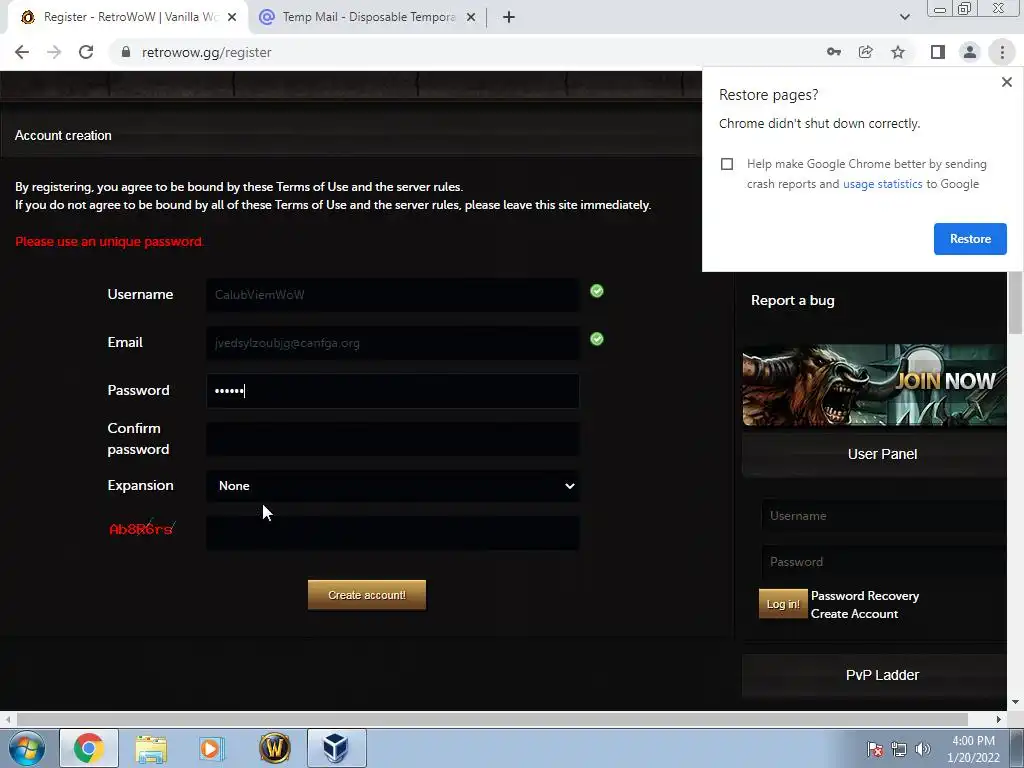Click the captcha input field
The height and width of the screenshot is (768, 1024).
click(x=392, y=533)
